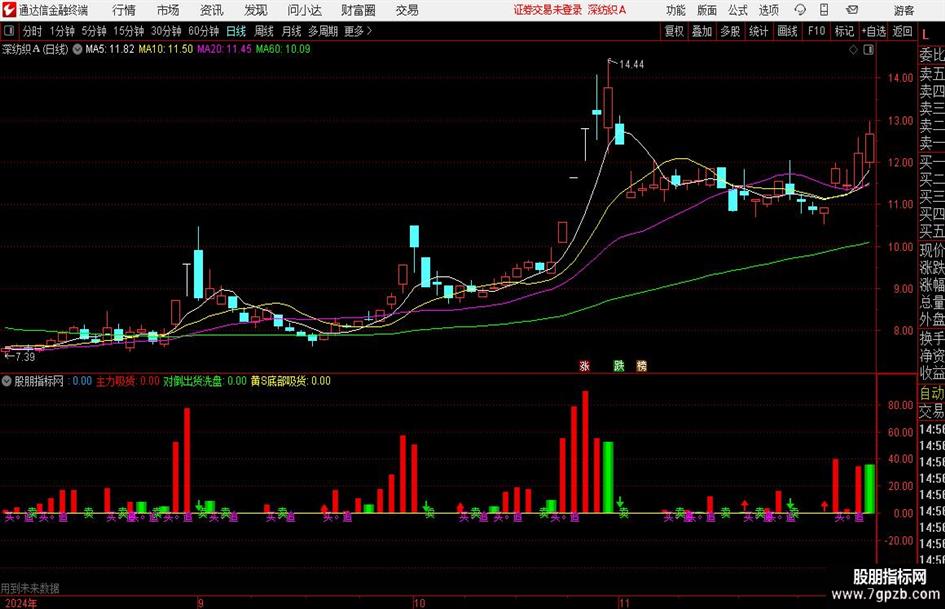
Task: Click the 游客 guest account label
Action: pos(904,10)
